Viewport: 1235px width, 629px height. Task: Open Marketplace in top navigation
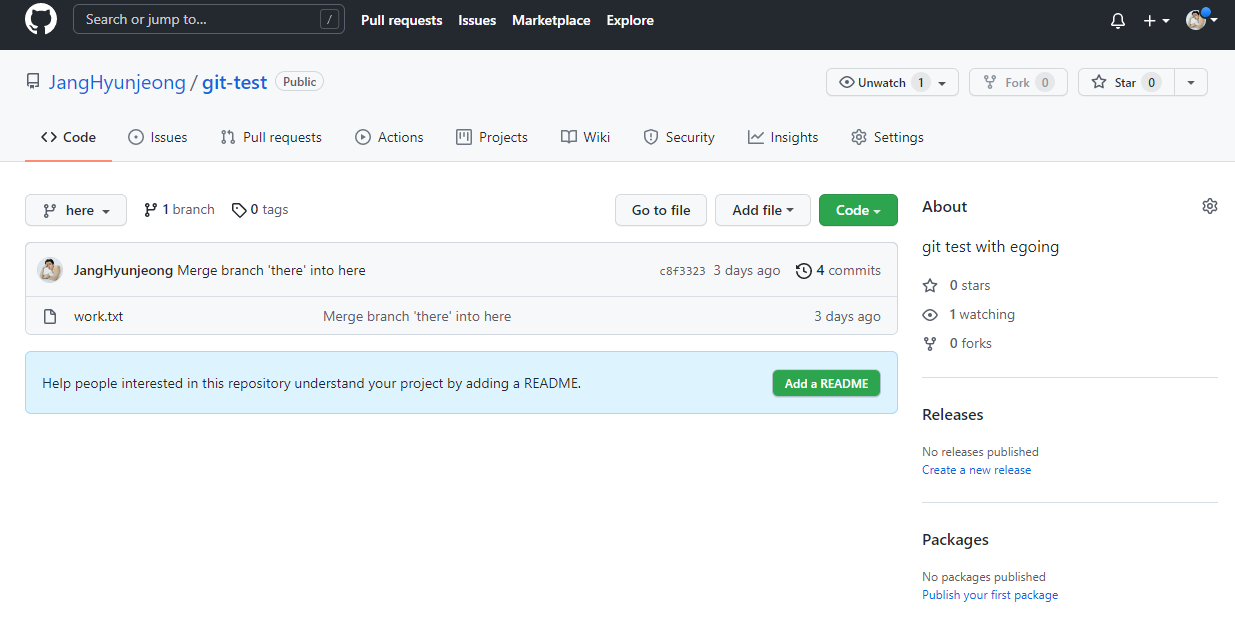point(551,20)
